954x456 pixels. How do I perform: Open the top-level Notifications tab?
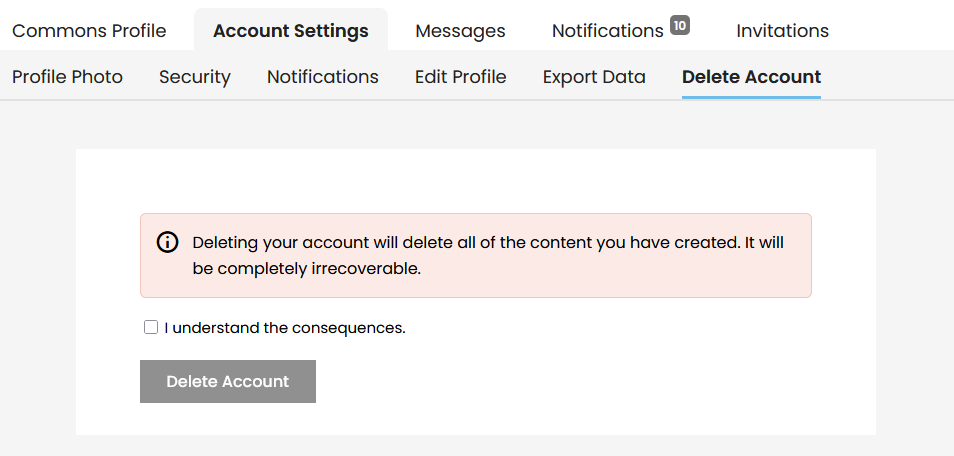point(607,31)
